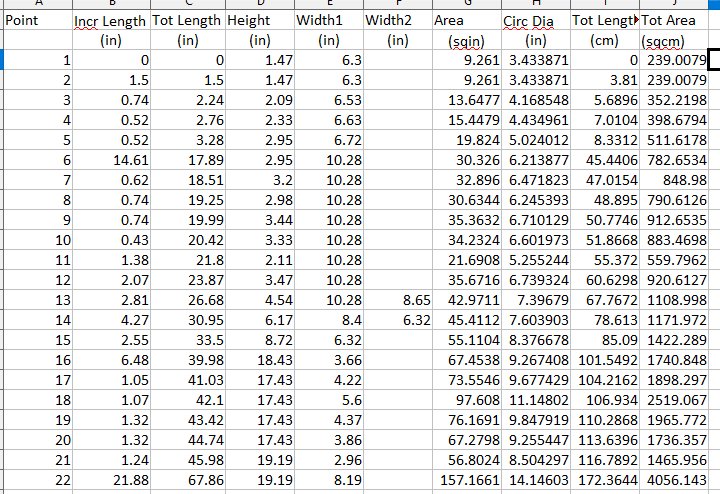The image size is (720, 494).
Task: Click Width1 cell 2.96
Action: 329,460
